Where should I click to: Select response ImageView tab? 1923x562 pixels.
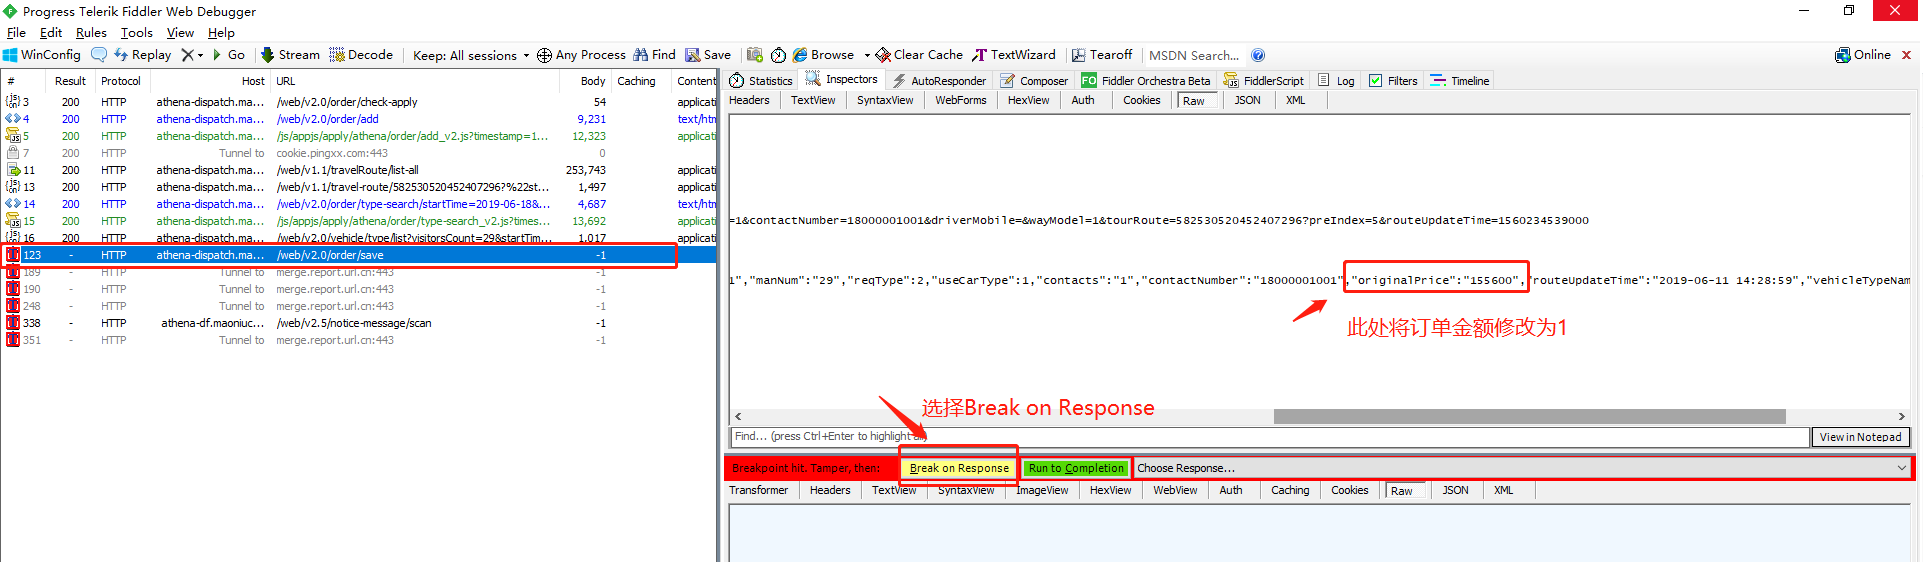pos(1042,490)
